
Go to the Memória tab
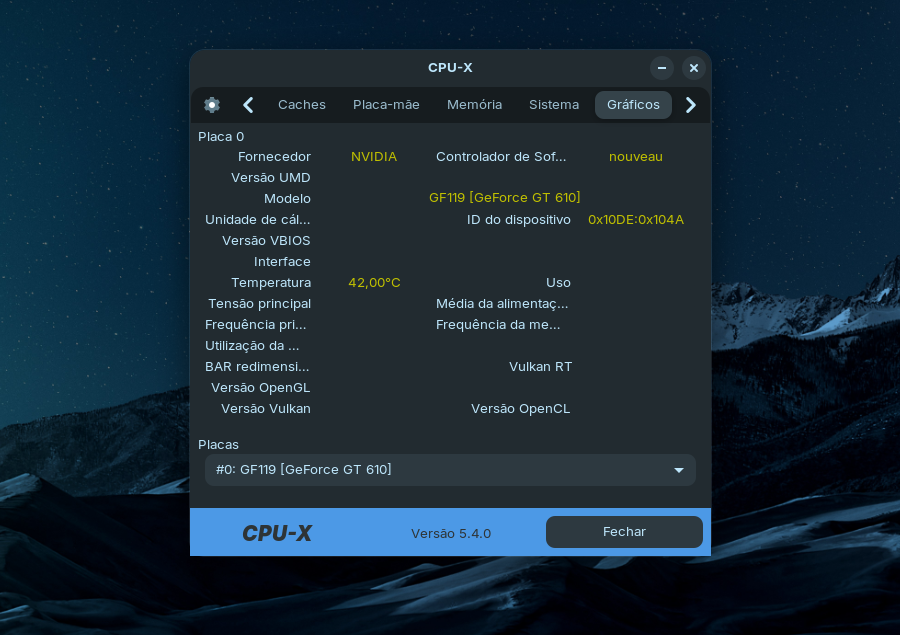(x=474, y=105)
